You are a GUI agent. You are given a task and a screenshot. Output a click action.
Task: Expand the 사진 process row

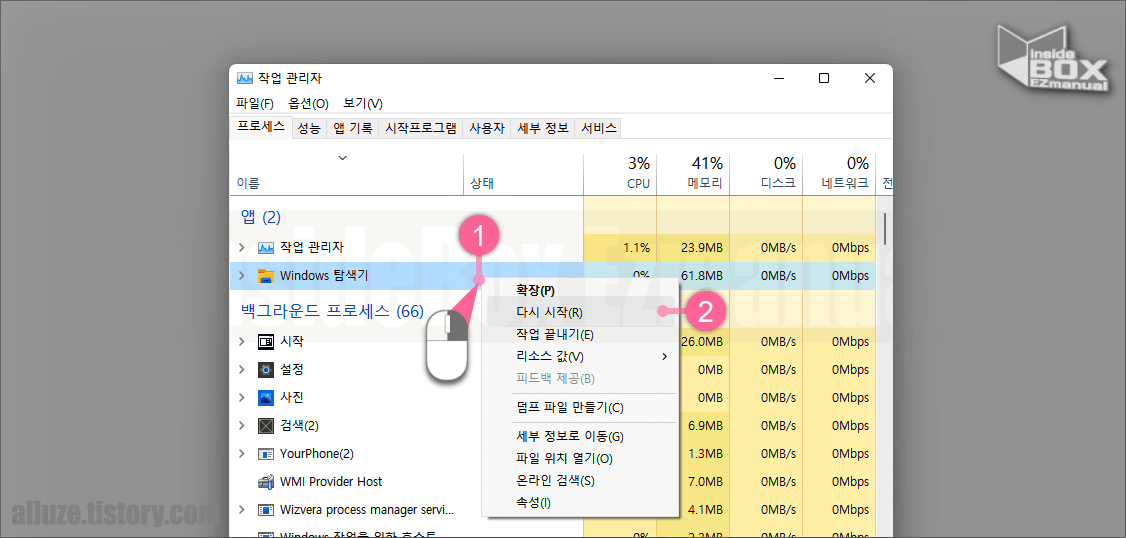pos(242,397)
